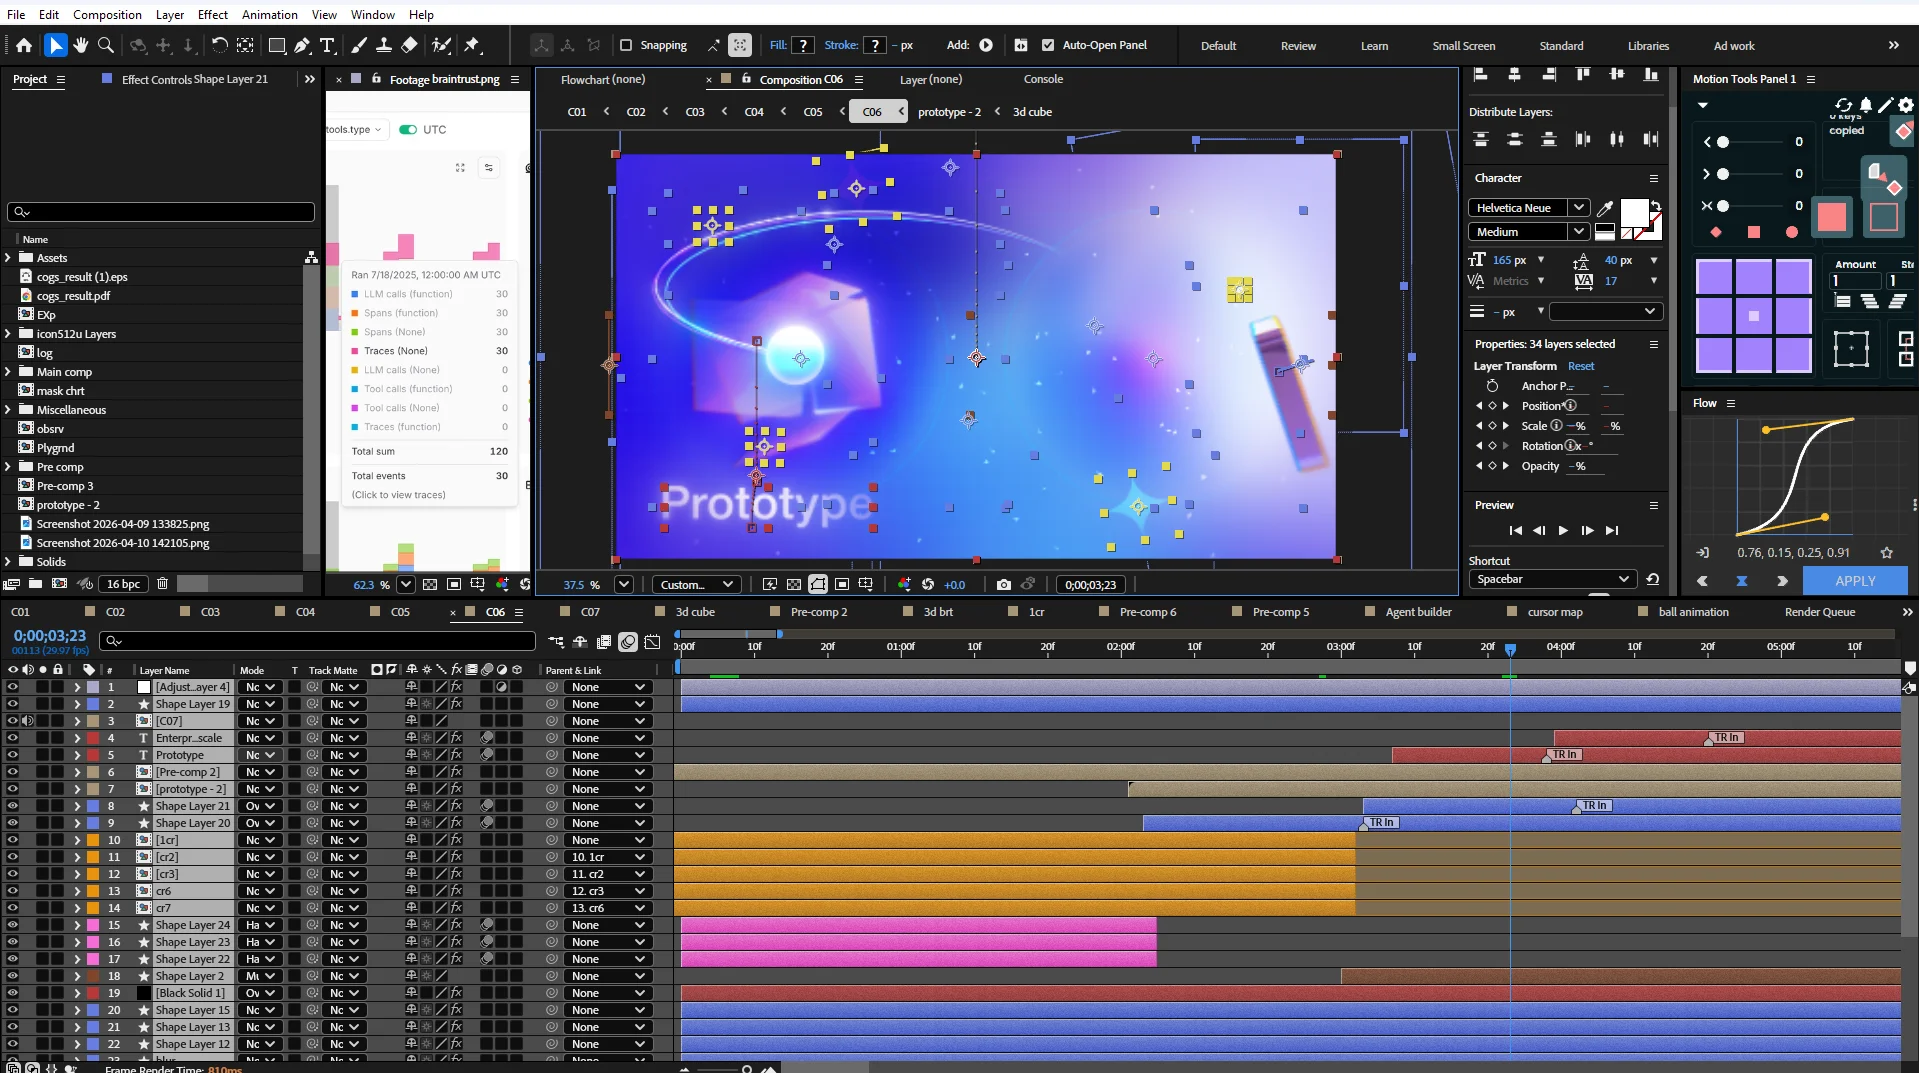The image size is (1919, 1073).
Task: Click the Home icon in the toolbar
Action: coord(24,45)
